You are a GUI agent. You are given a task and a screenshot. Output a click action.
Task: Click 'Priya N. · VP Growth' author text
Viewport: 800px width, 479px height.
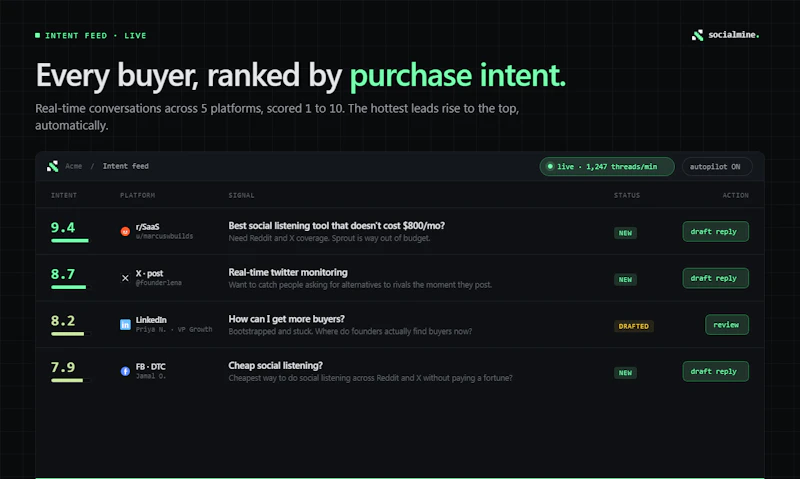(174, 330)
